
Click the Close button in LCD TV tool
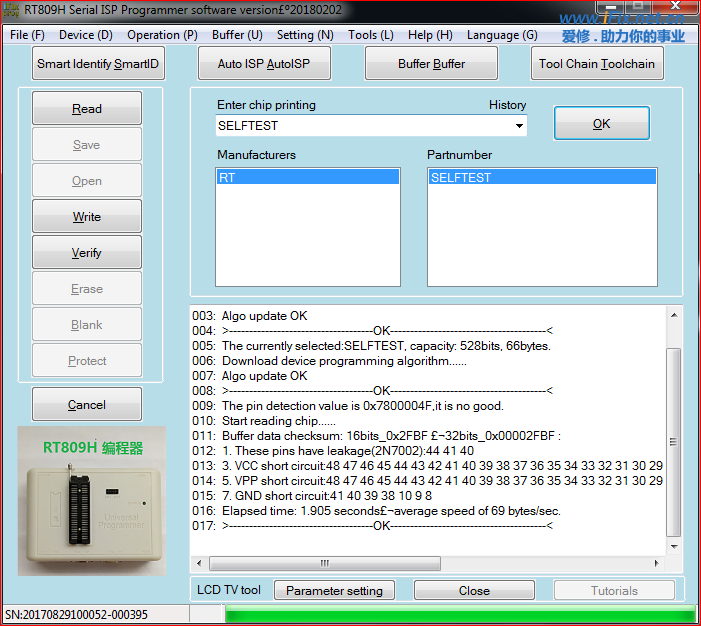click(x=474, y=591)
